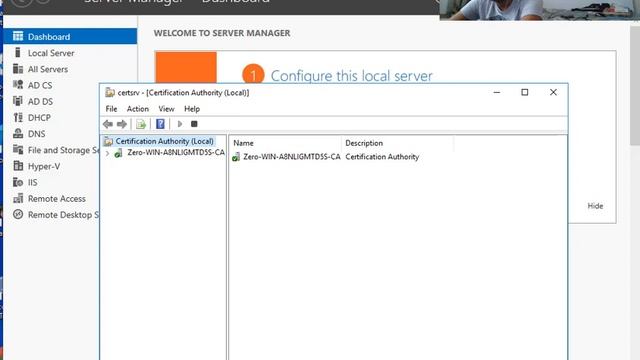This screenshot has width=640, height=360.
Task: Open the View menu in certsrv
Action: (x=166, y=109)
